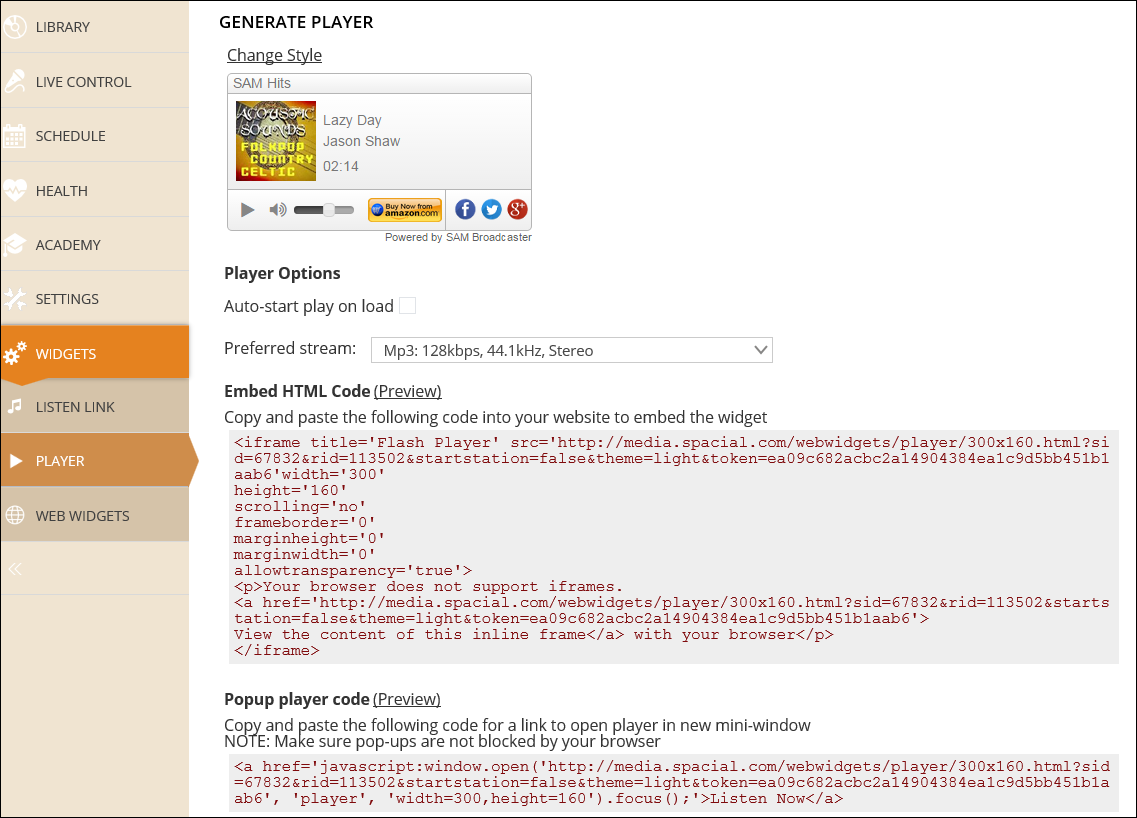Preview the Embed HTML Code
The image size is (1137, 818).
(408, 392)
